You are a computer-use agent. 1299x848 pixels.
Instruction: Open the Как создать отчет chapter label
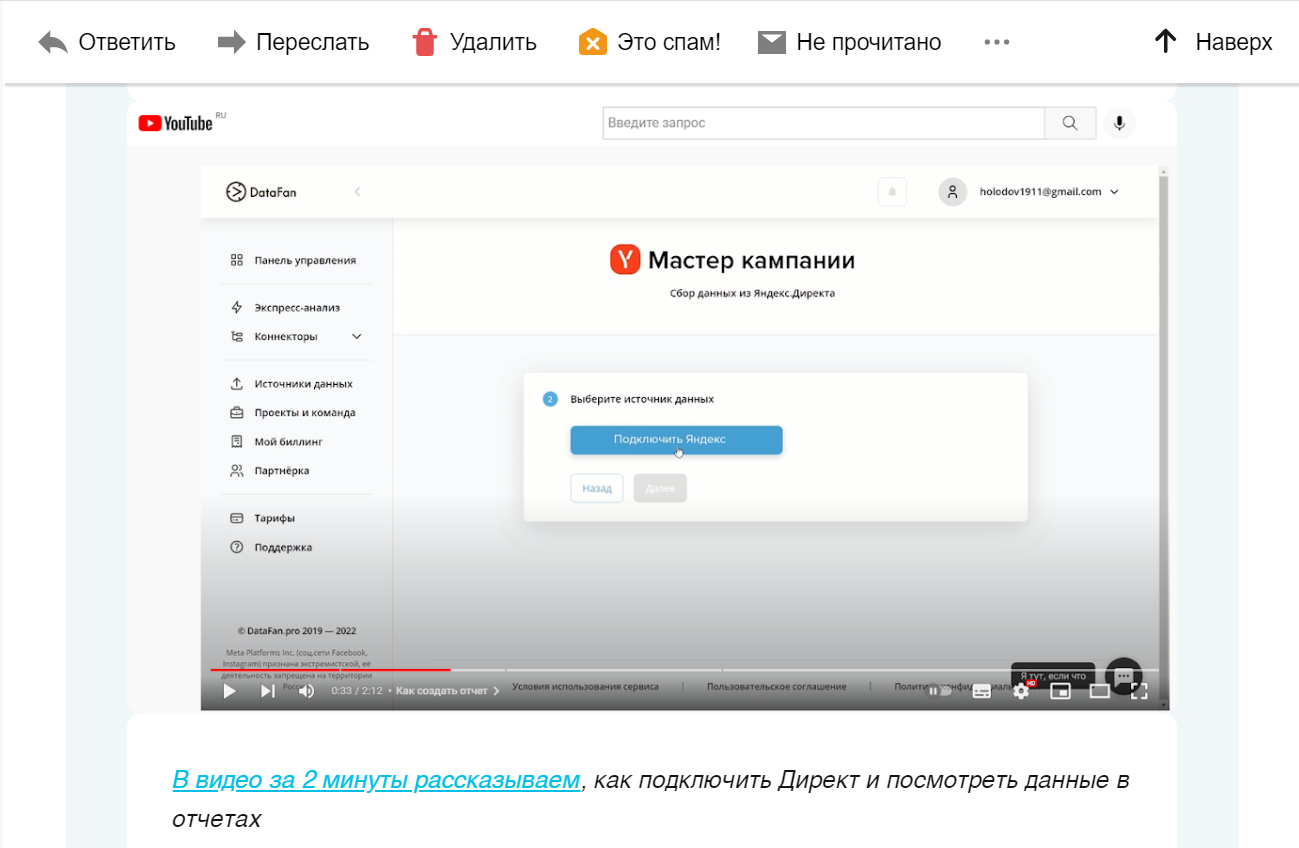pos(447,691)
